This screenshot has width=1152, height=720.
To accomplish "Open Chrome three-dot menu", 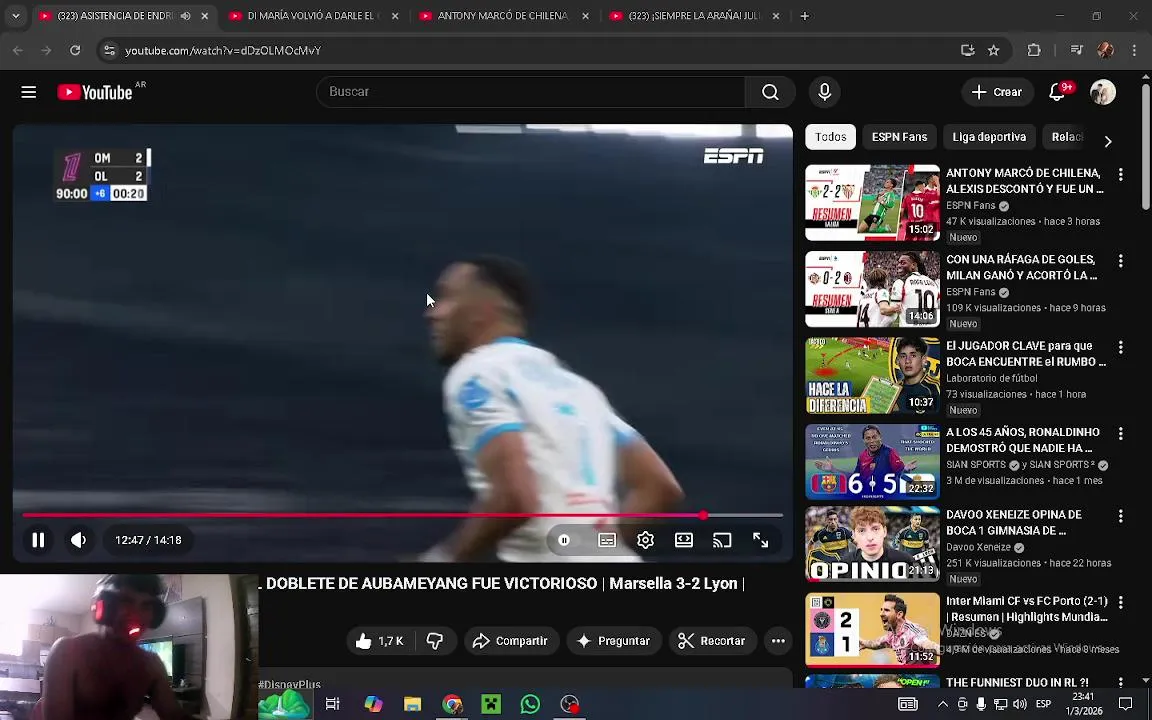I will 1134,50.
